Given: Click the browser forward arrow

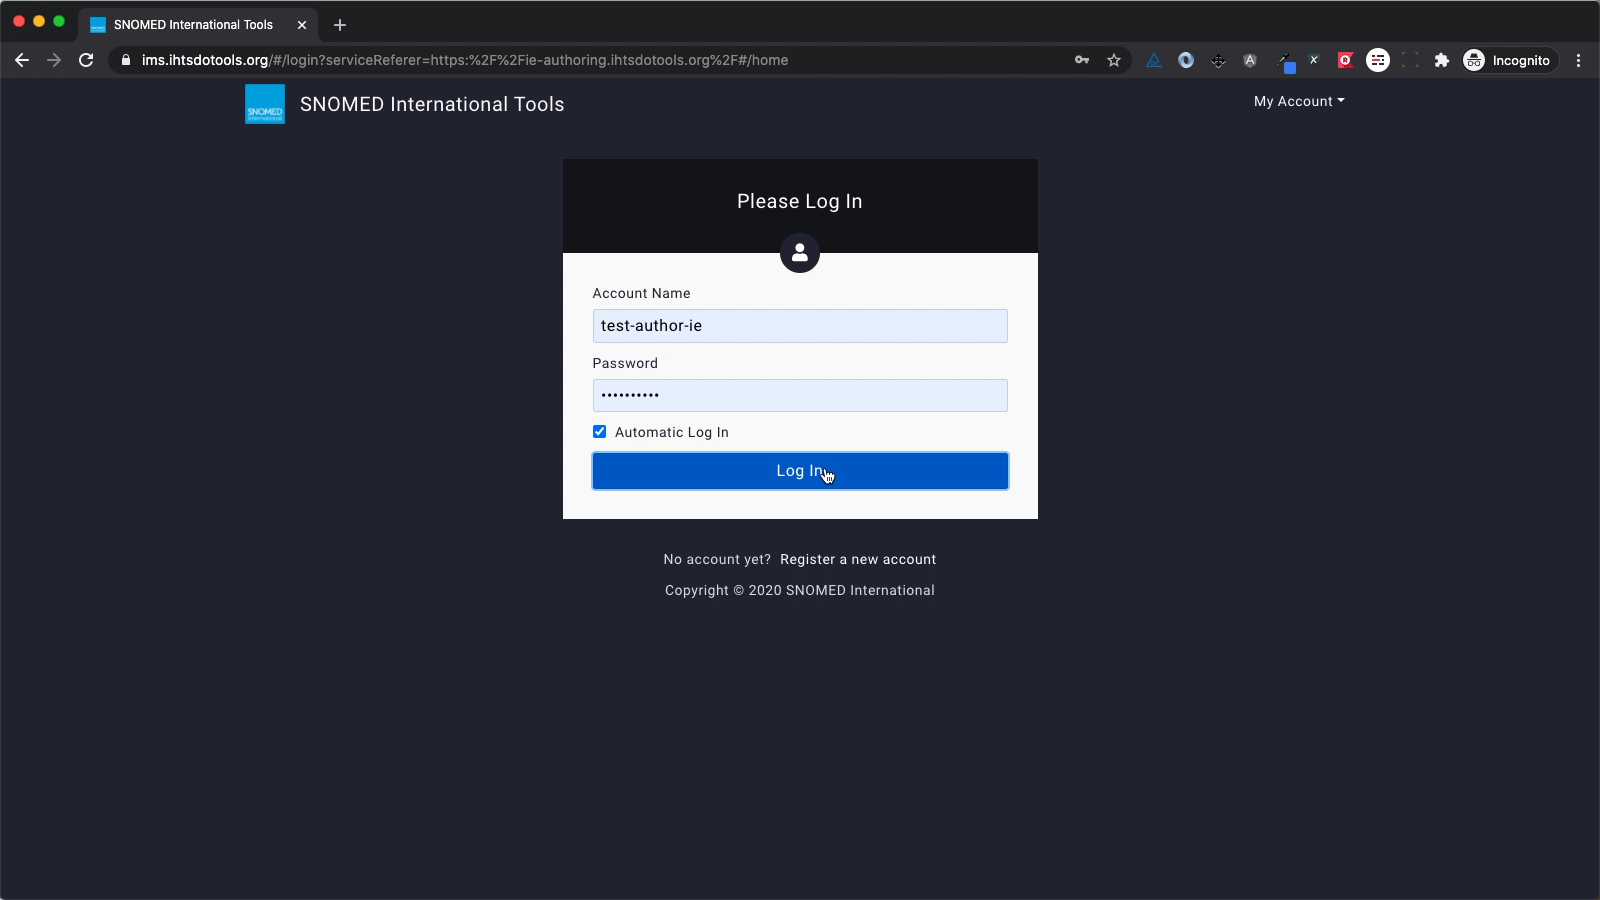Looking at the screenshot, I should pyautogui.click(x=54, y=60).
